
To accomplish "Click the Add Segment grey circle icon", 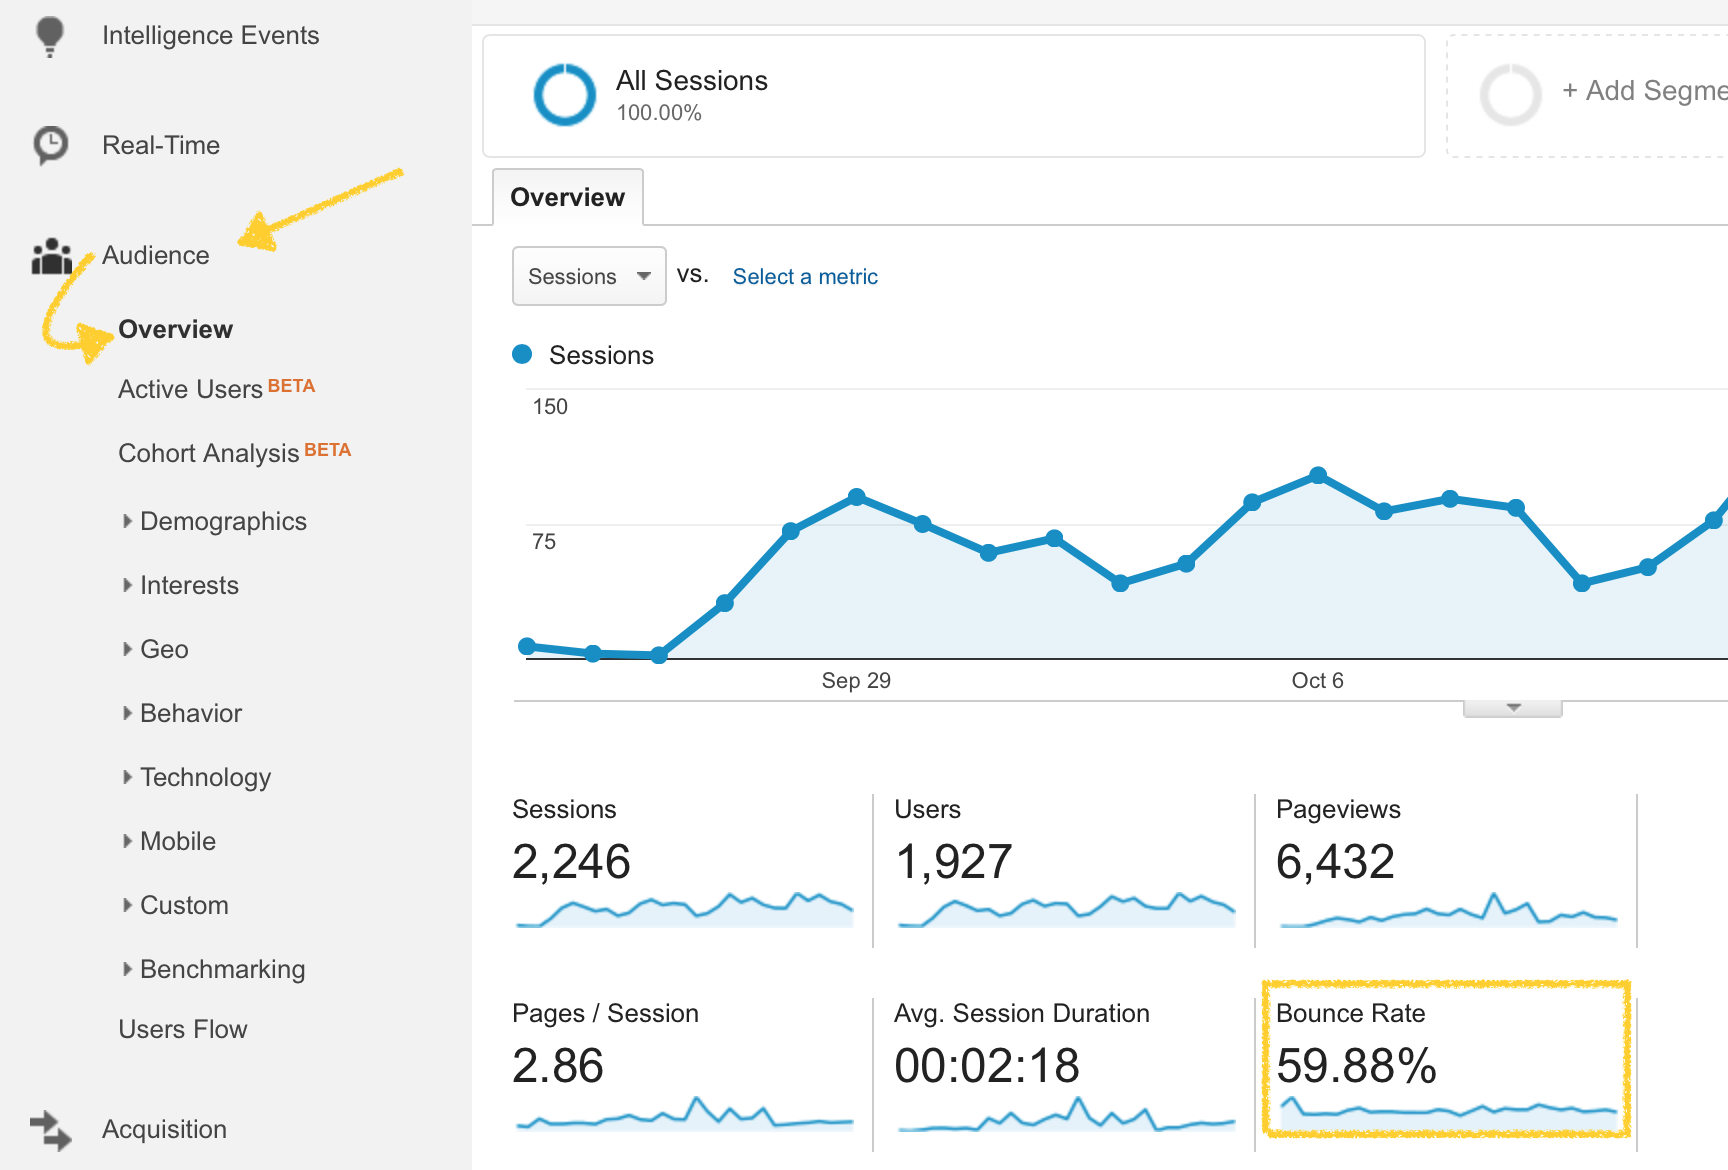I will [1511, 95].
